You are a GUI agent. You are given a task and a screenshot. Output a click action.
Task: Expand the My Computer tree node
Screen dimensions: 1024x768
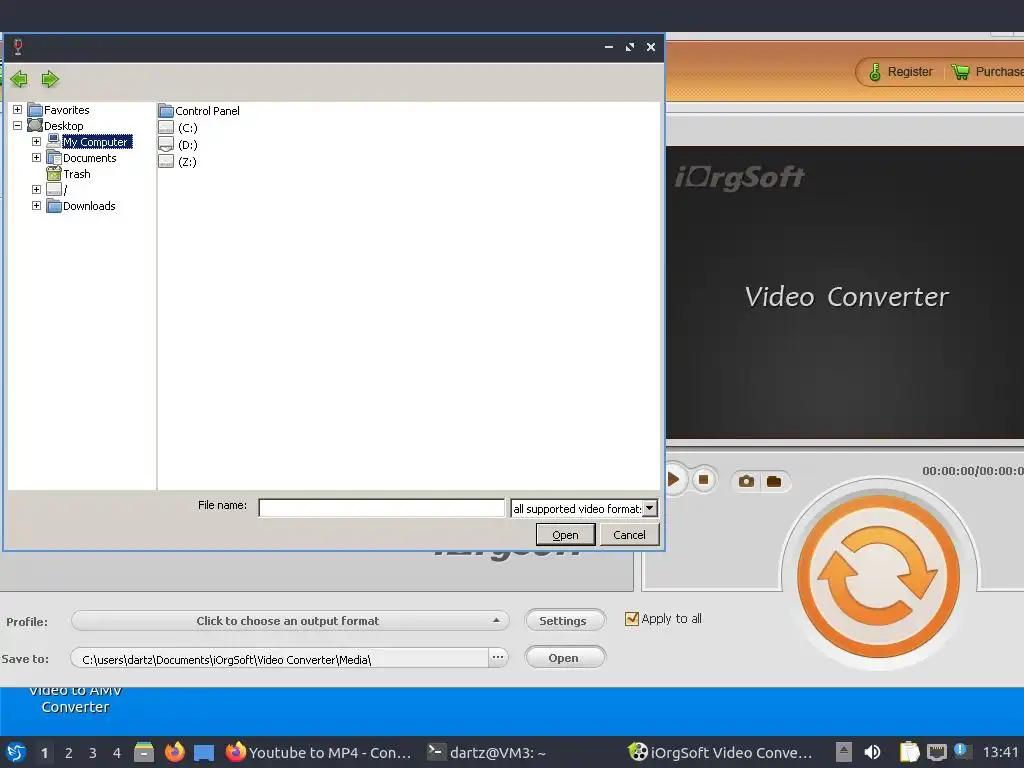(x=37, y=142)
